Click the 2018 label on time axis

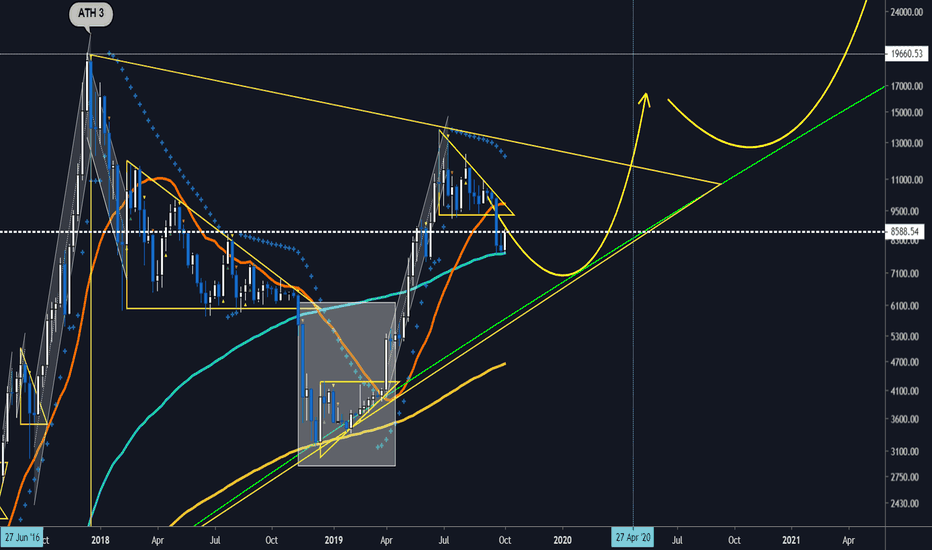pyautogui.click(x=100, y=540)
